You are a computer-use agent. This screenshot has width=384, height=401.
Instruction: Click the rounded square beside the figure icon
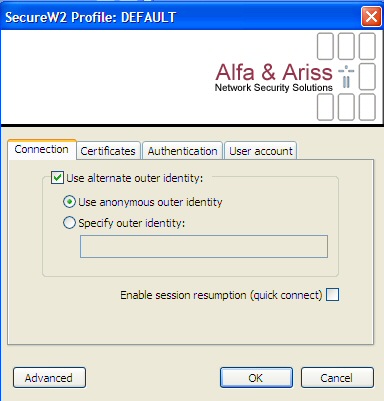[x=367, y=76]
